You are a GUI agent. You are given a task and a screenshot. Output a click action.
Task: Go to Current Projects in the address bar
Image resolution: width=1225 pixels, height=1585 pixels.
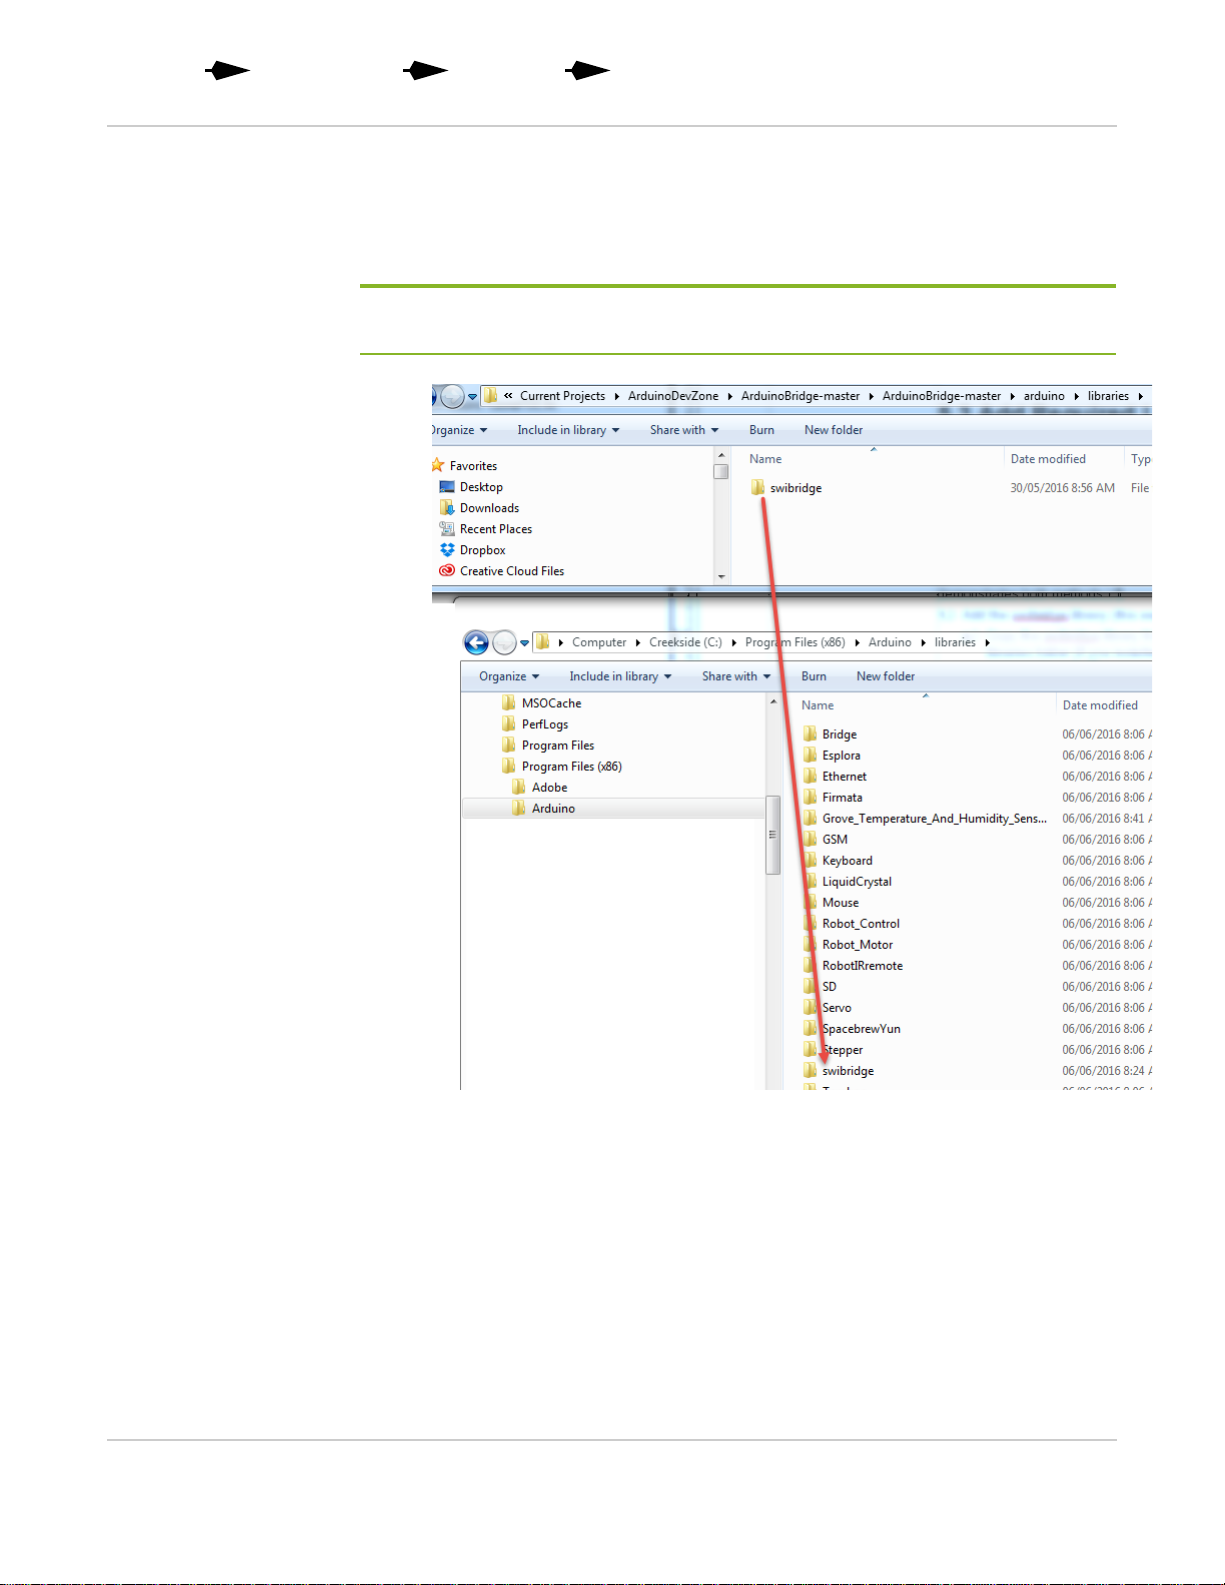[562, 396]
